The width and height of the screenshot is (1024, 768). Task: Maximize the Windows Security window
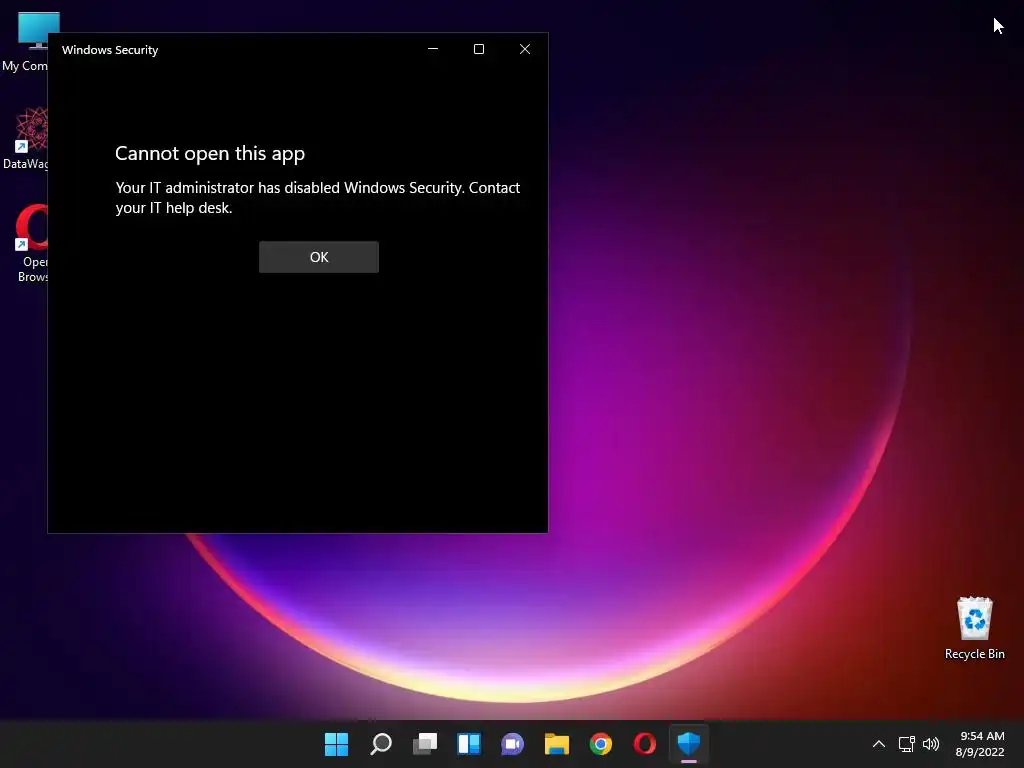479,49
